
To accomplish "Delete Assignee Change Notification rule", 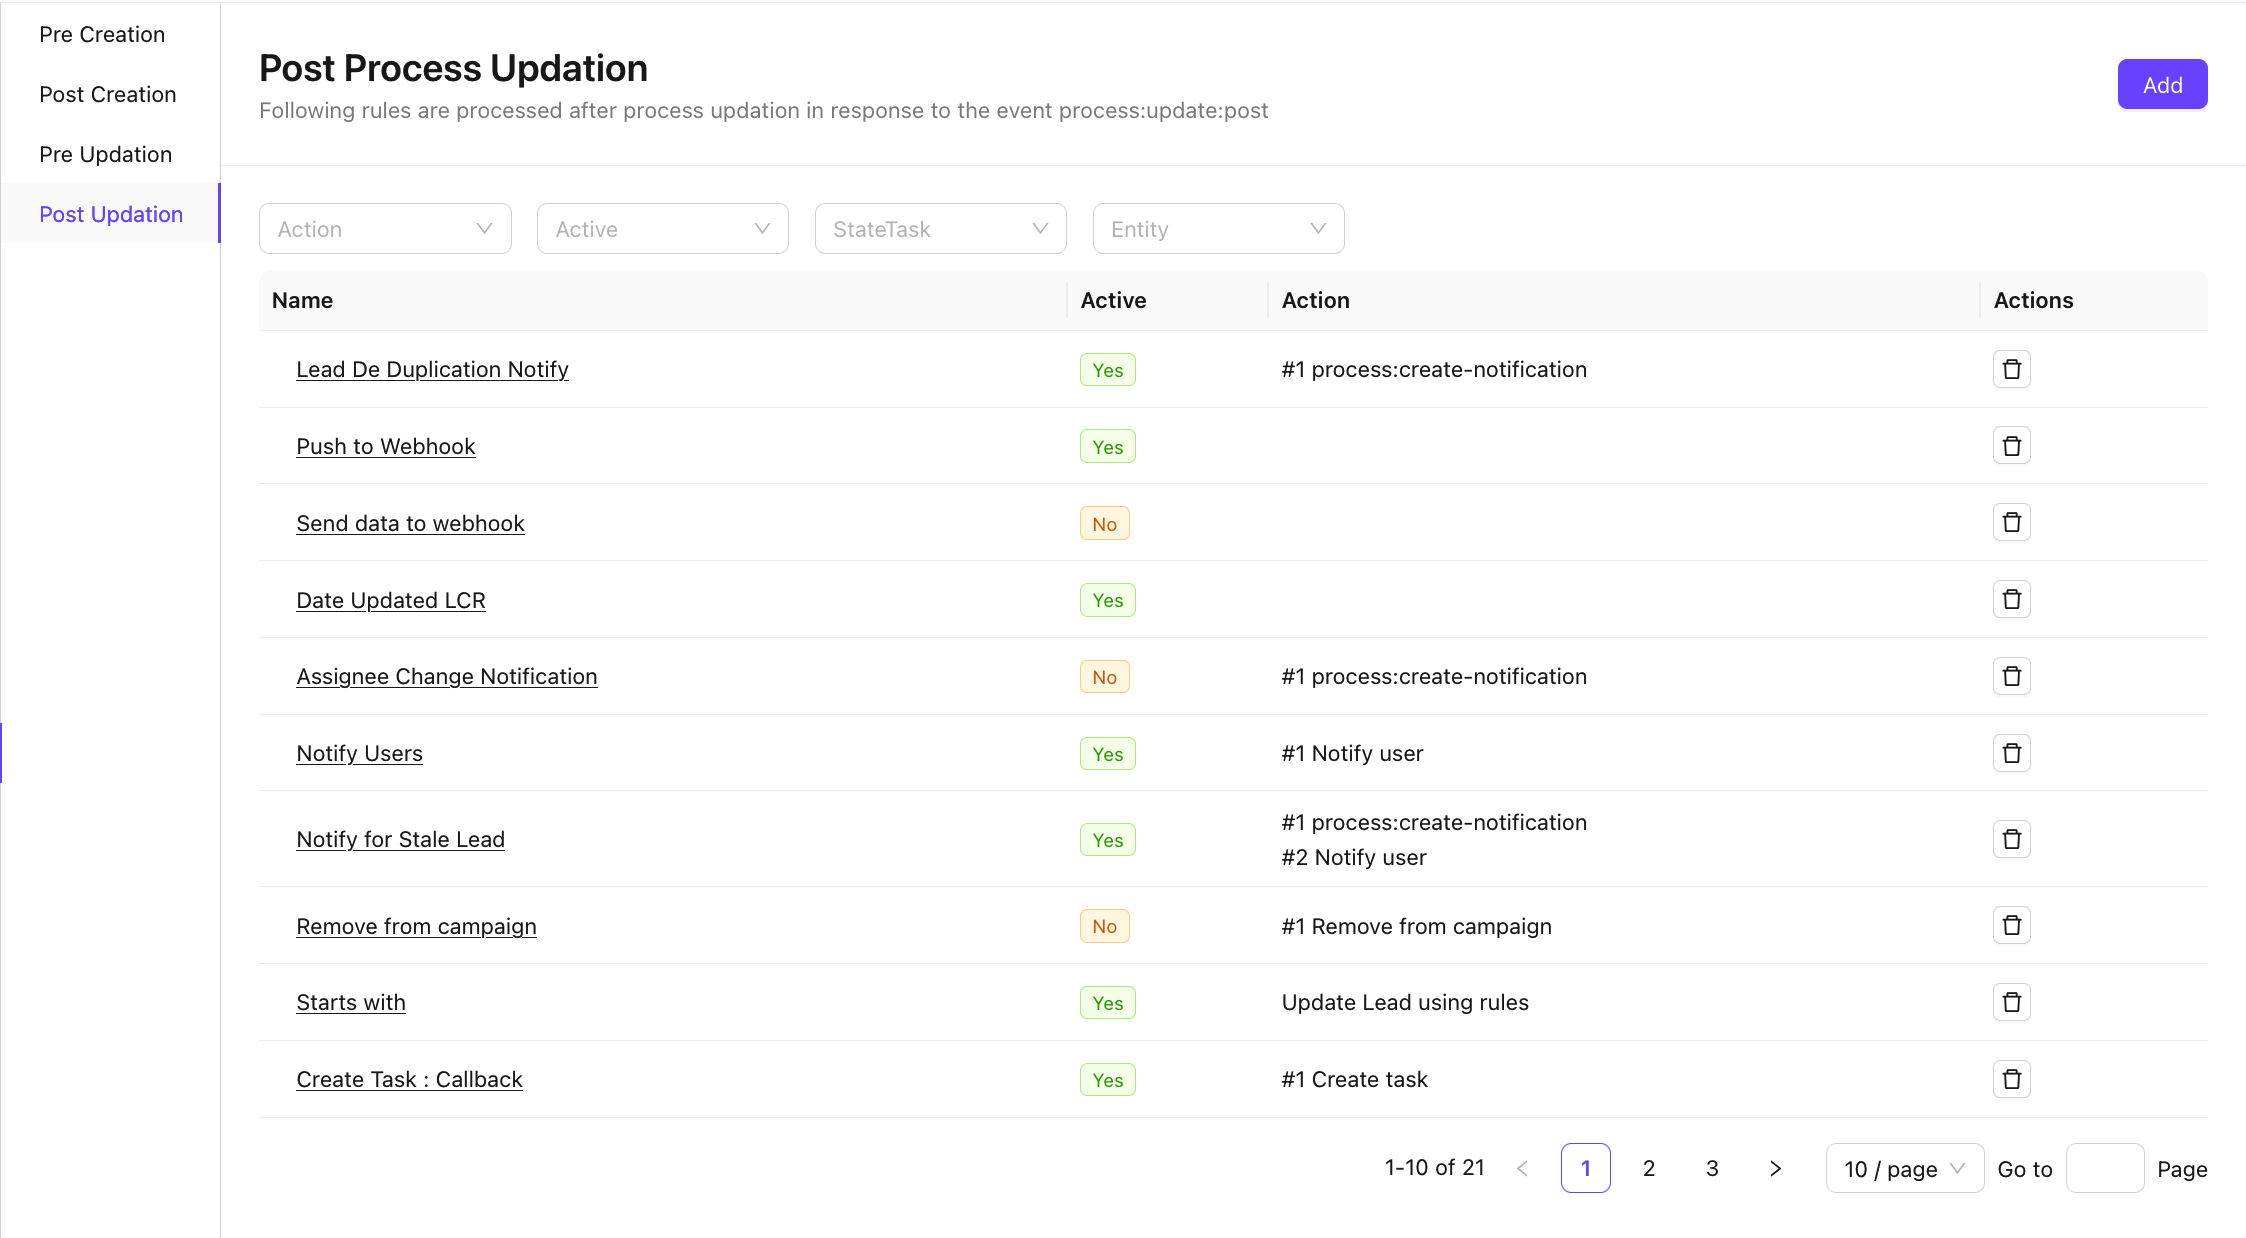I will (2011, 677).
